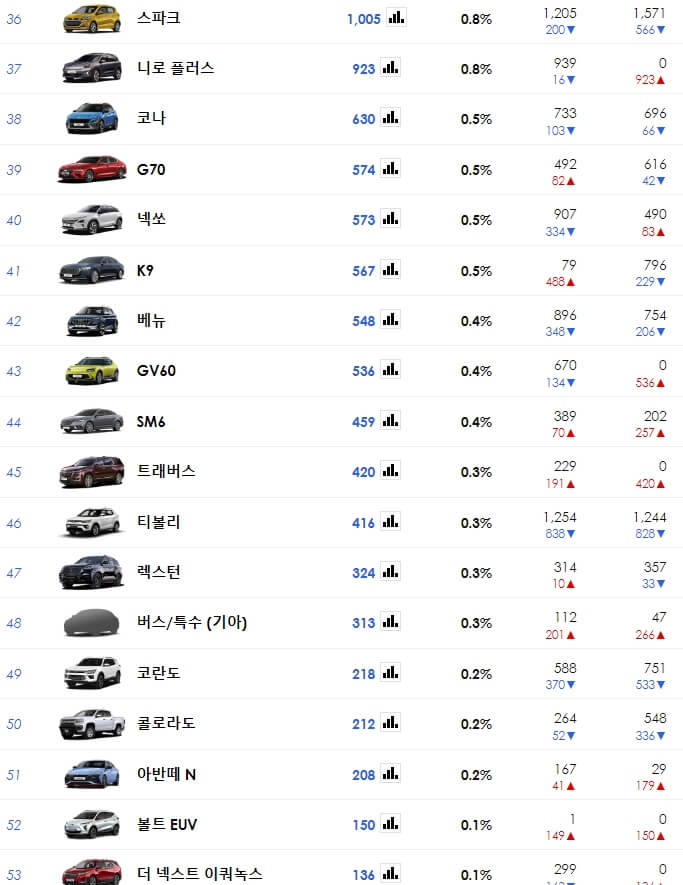This screenshot has height=885, width=683.
Task: Open the bar chart icon for 아반떼 N
Action: (x=390, y=773)
